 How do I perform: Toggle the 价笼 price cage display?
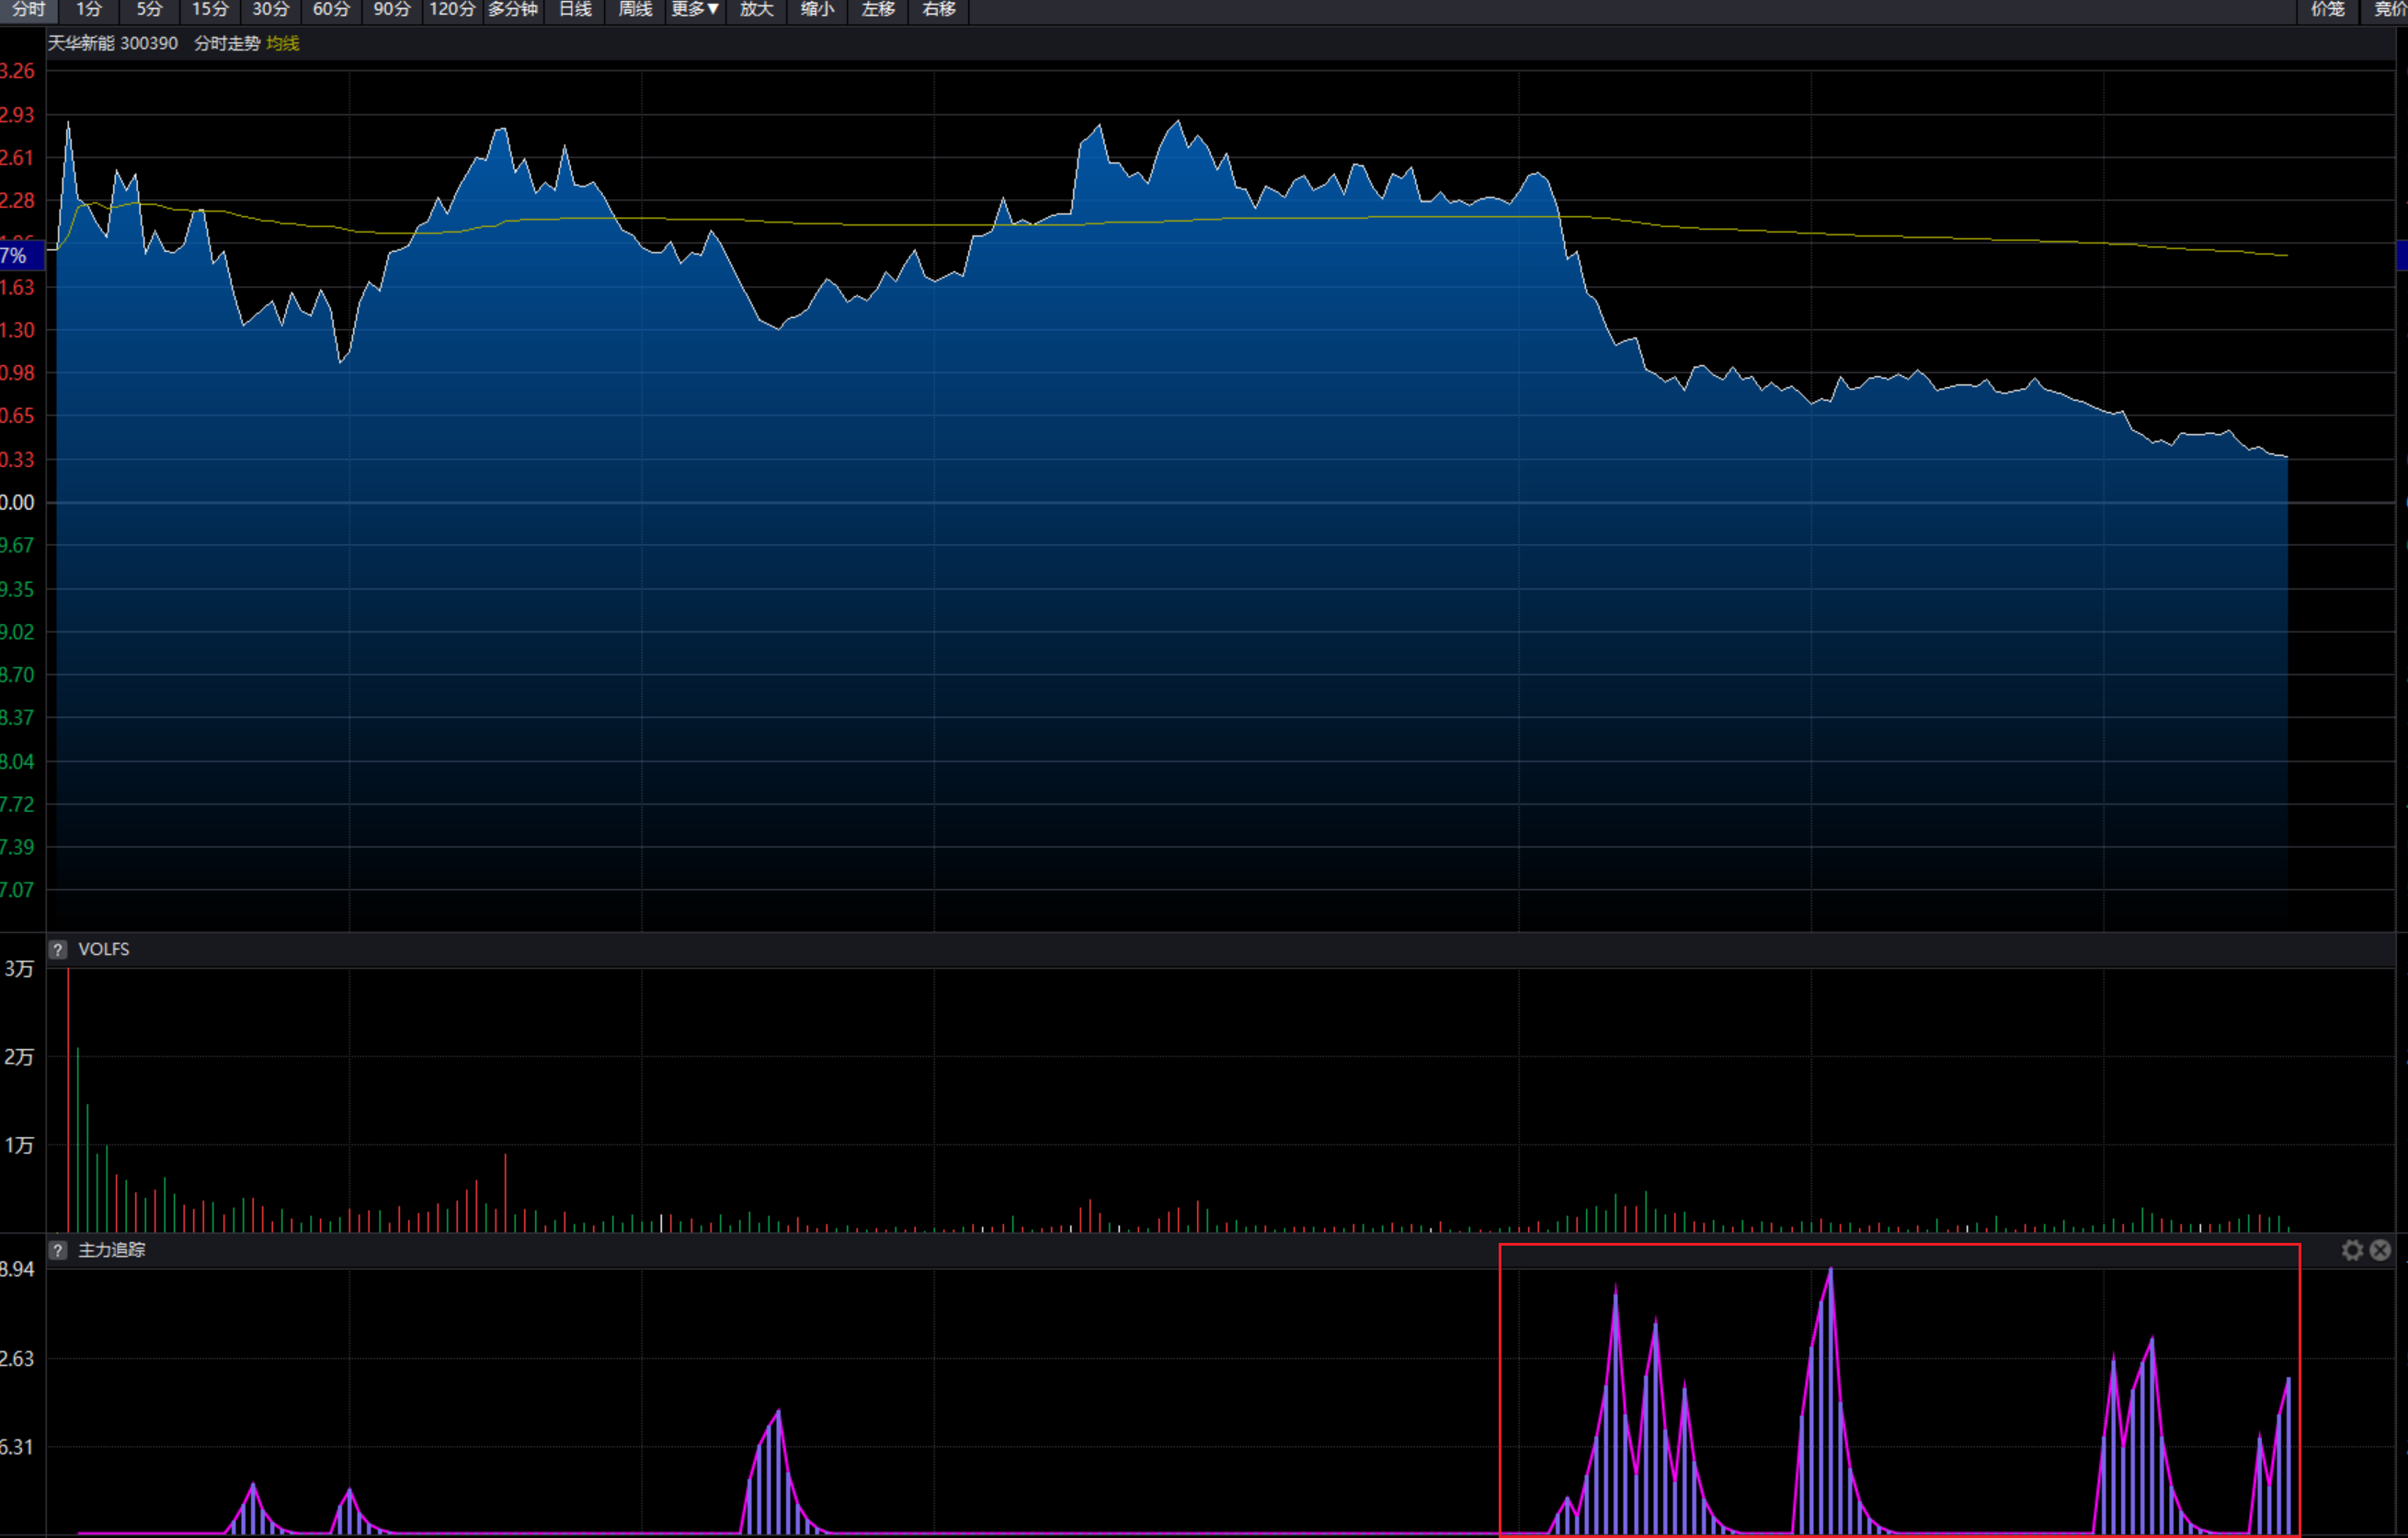pos(2327,10)
